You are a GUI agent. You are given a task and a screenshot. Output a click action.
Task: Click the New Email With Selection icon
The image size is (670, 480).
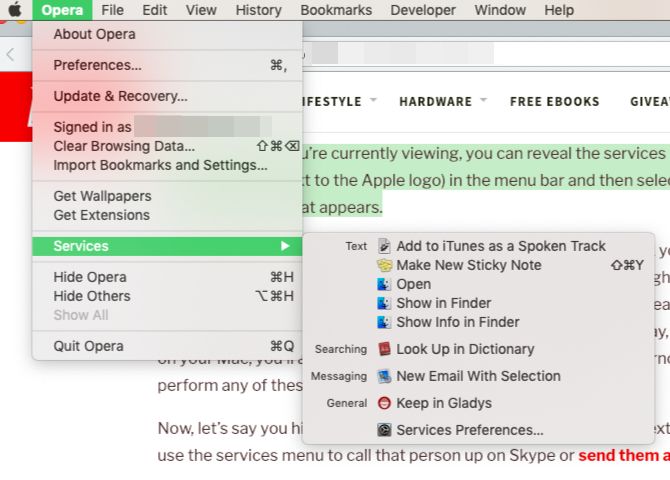[384, 376]
